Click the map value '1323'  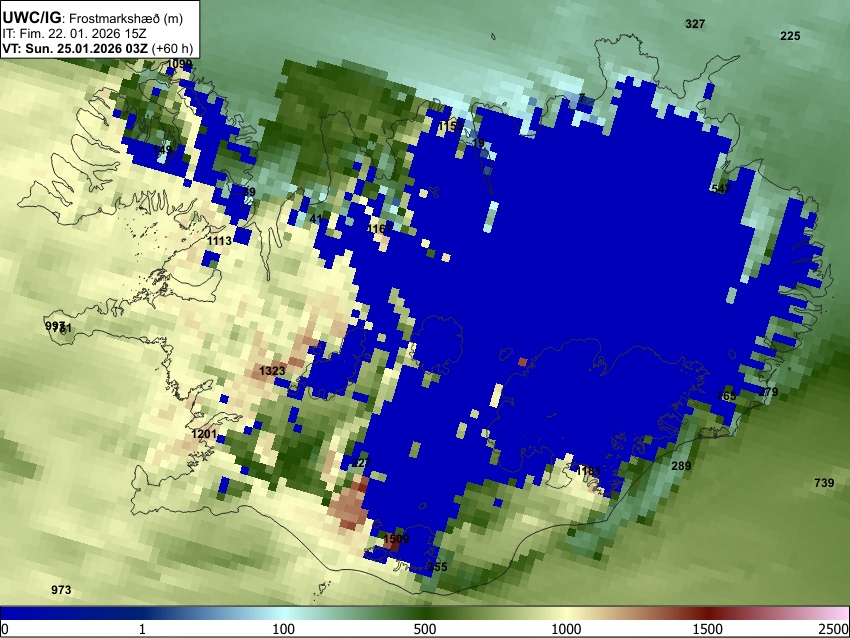tap(272, 371)
